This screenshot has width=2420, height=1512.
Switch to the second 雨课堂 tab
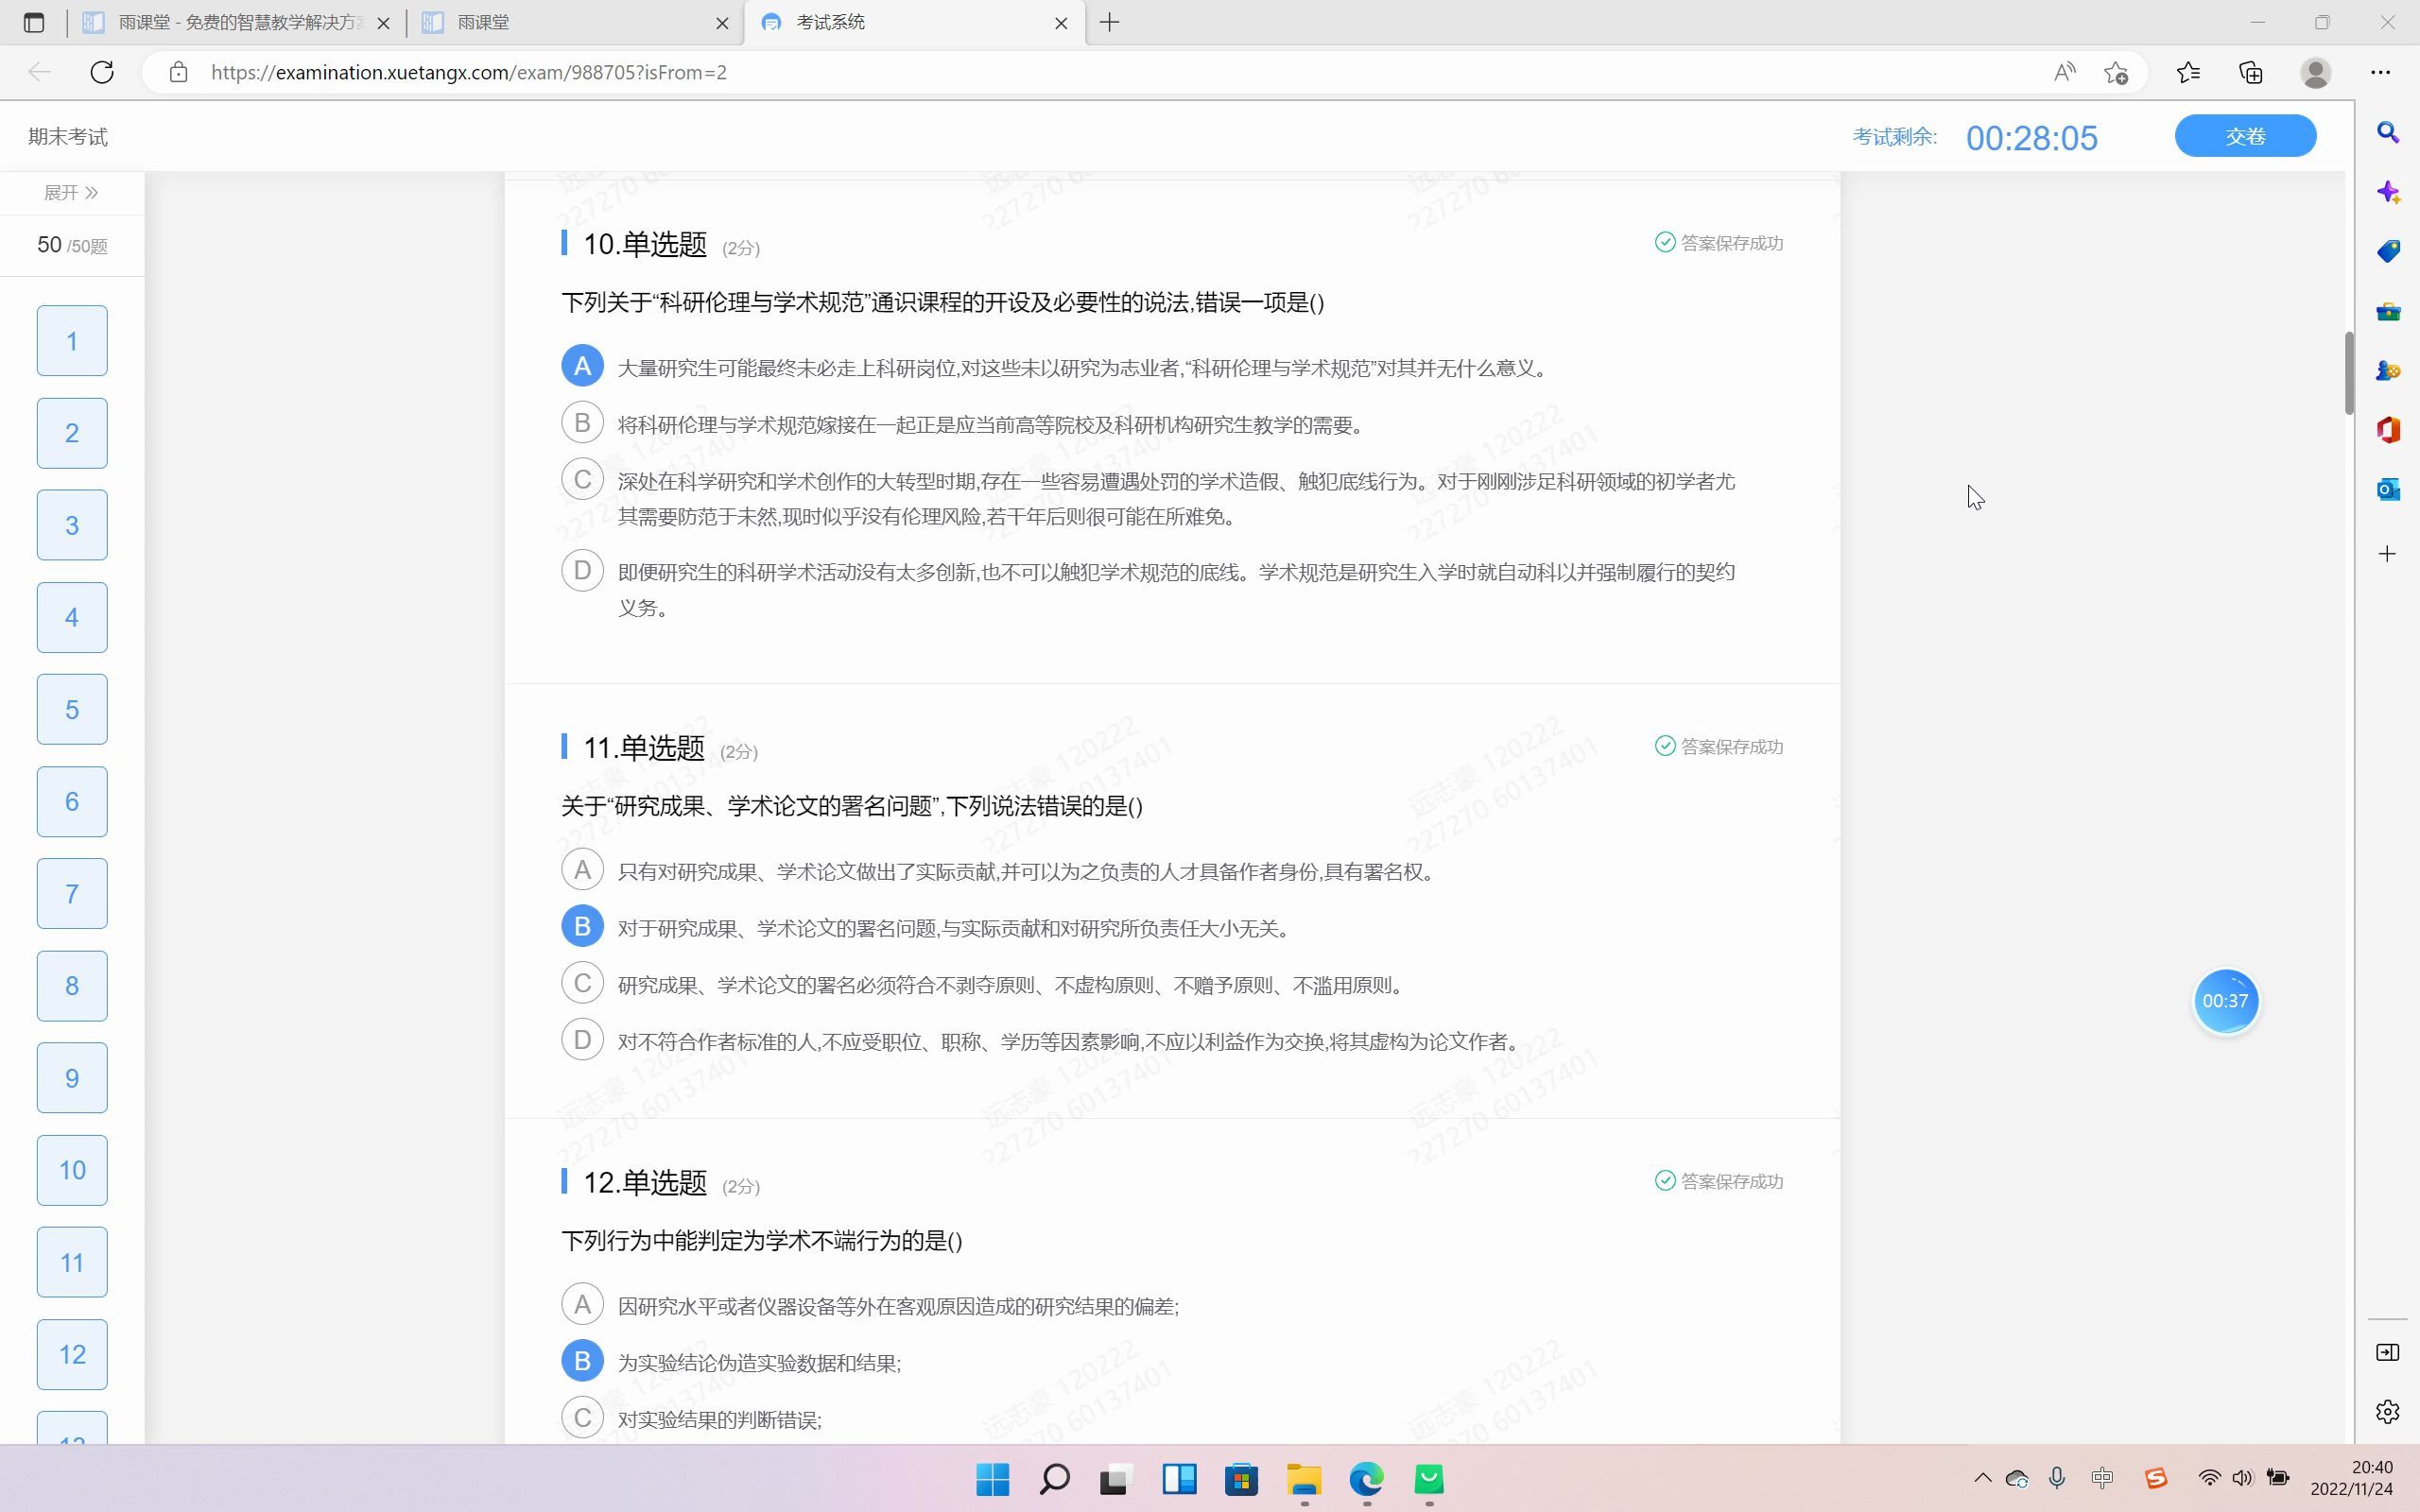tap(575, 22)
